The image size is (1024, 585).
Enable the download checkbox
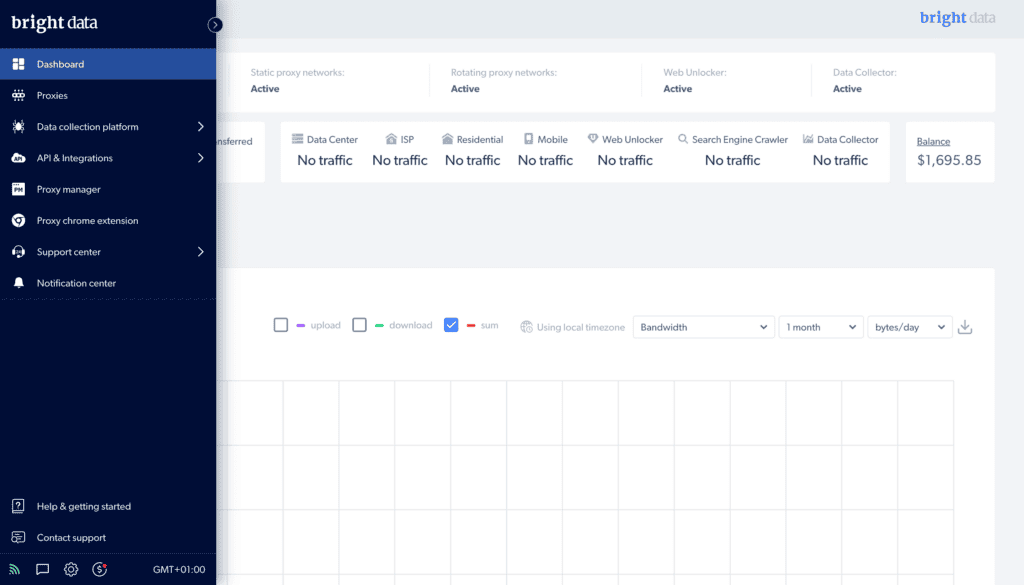(359, 325)
